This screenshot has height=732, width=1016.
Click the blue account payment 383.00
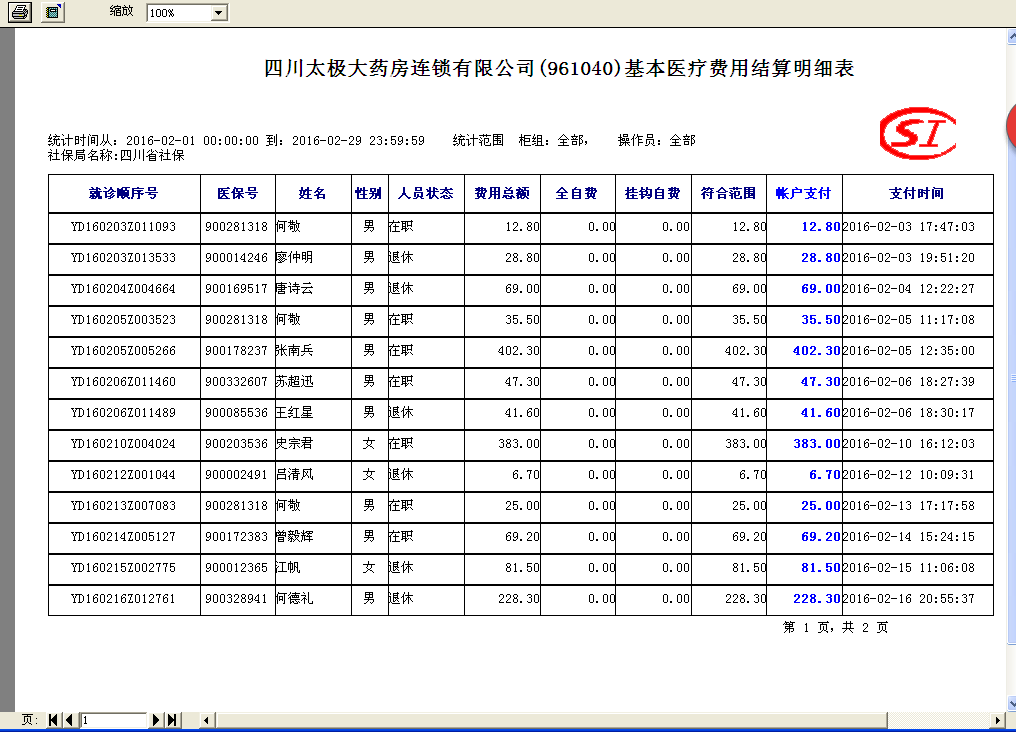tap(816, 444)
